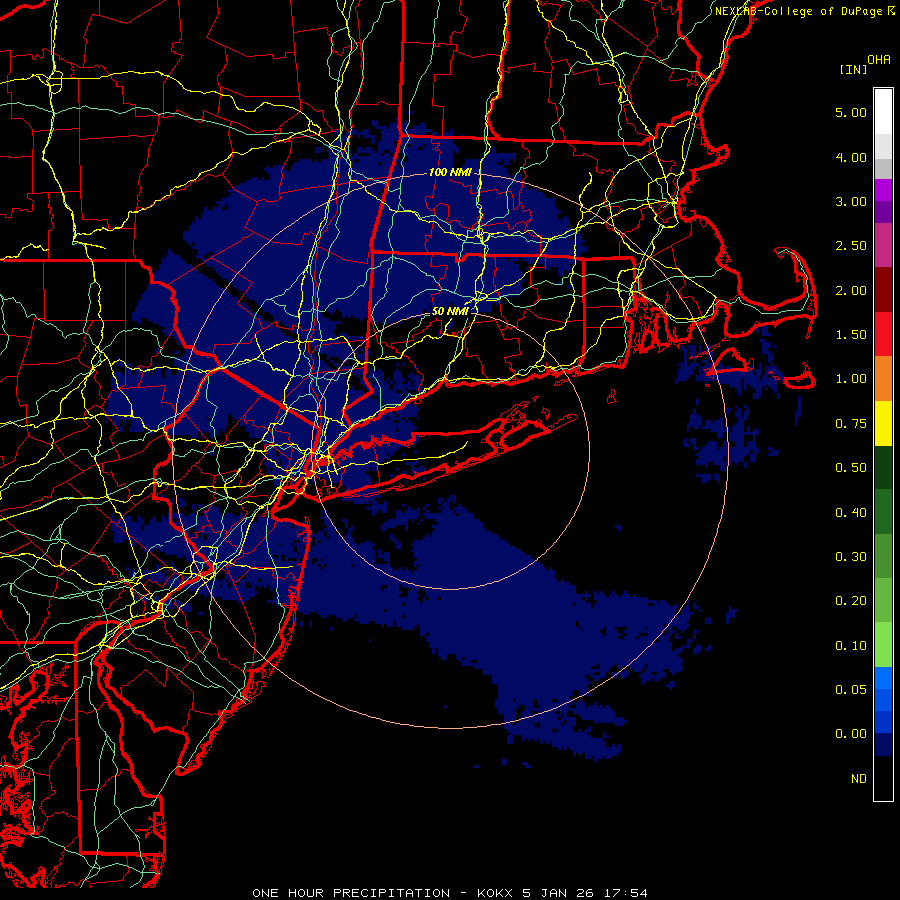Click the 2.50 legend value

click(851, 246)
